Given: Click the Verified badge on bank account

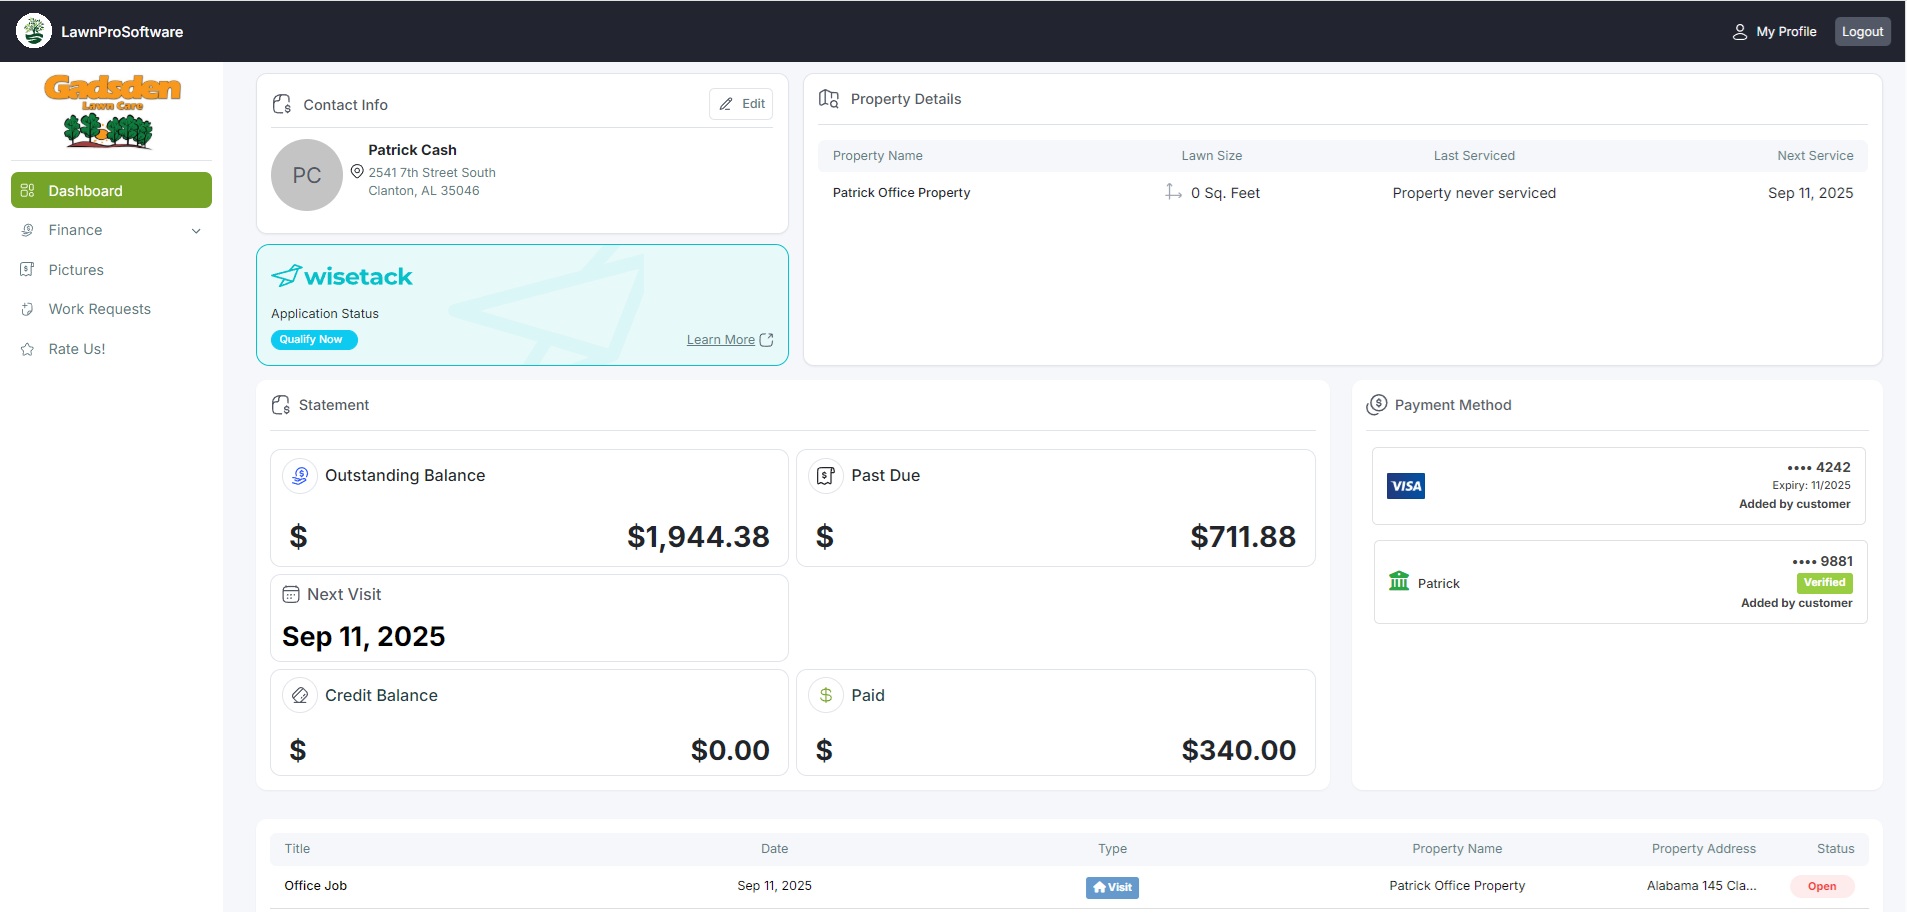Looking at the screenshot, I should (x=1824, y=583).
